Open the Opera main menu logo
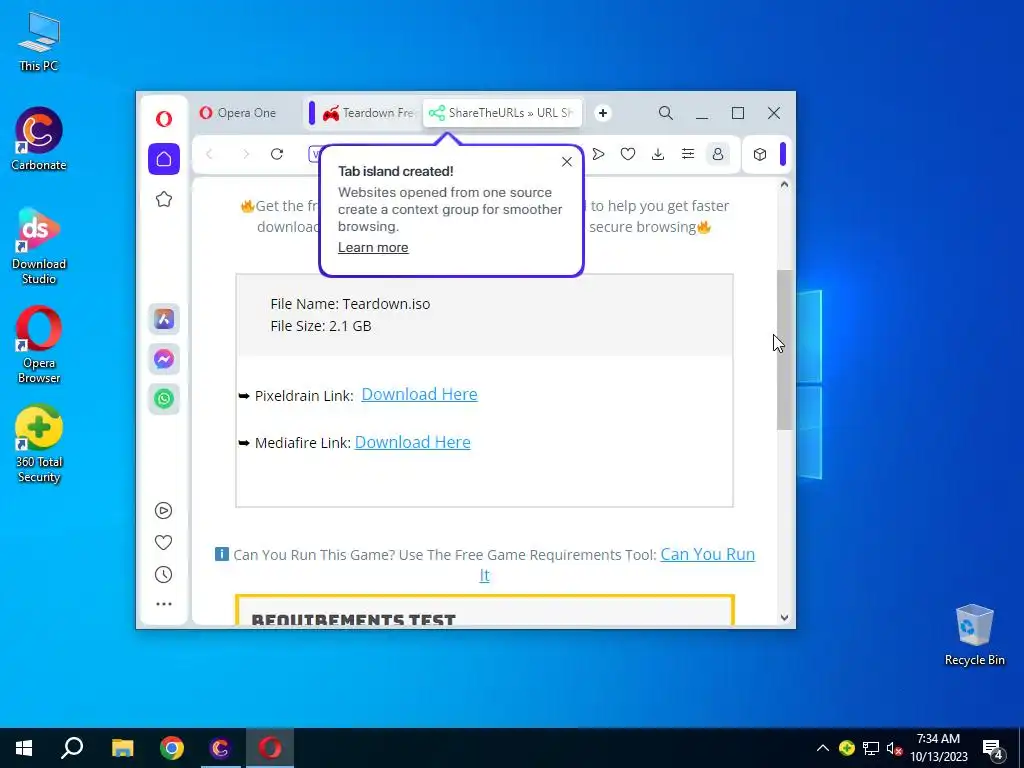Image resolution: width=1024 pixels, height=768 pixels. coord(164,118)
